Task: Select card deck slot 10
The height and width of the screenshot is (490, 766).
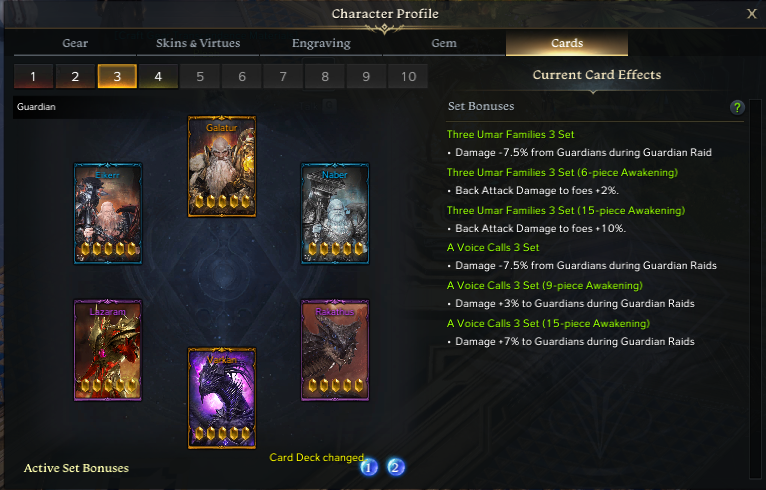Action: [x=408, y=76]
